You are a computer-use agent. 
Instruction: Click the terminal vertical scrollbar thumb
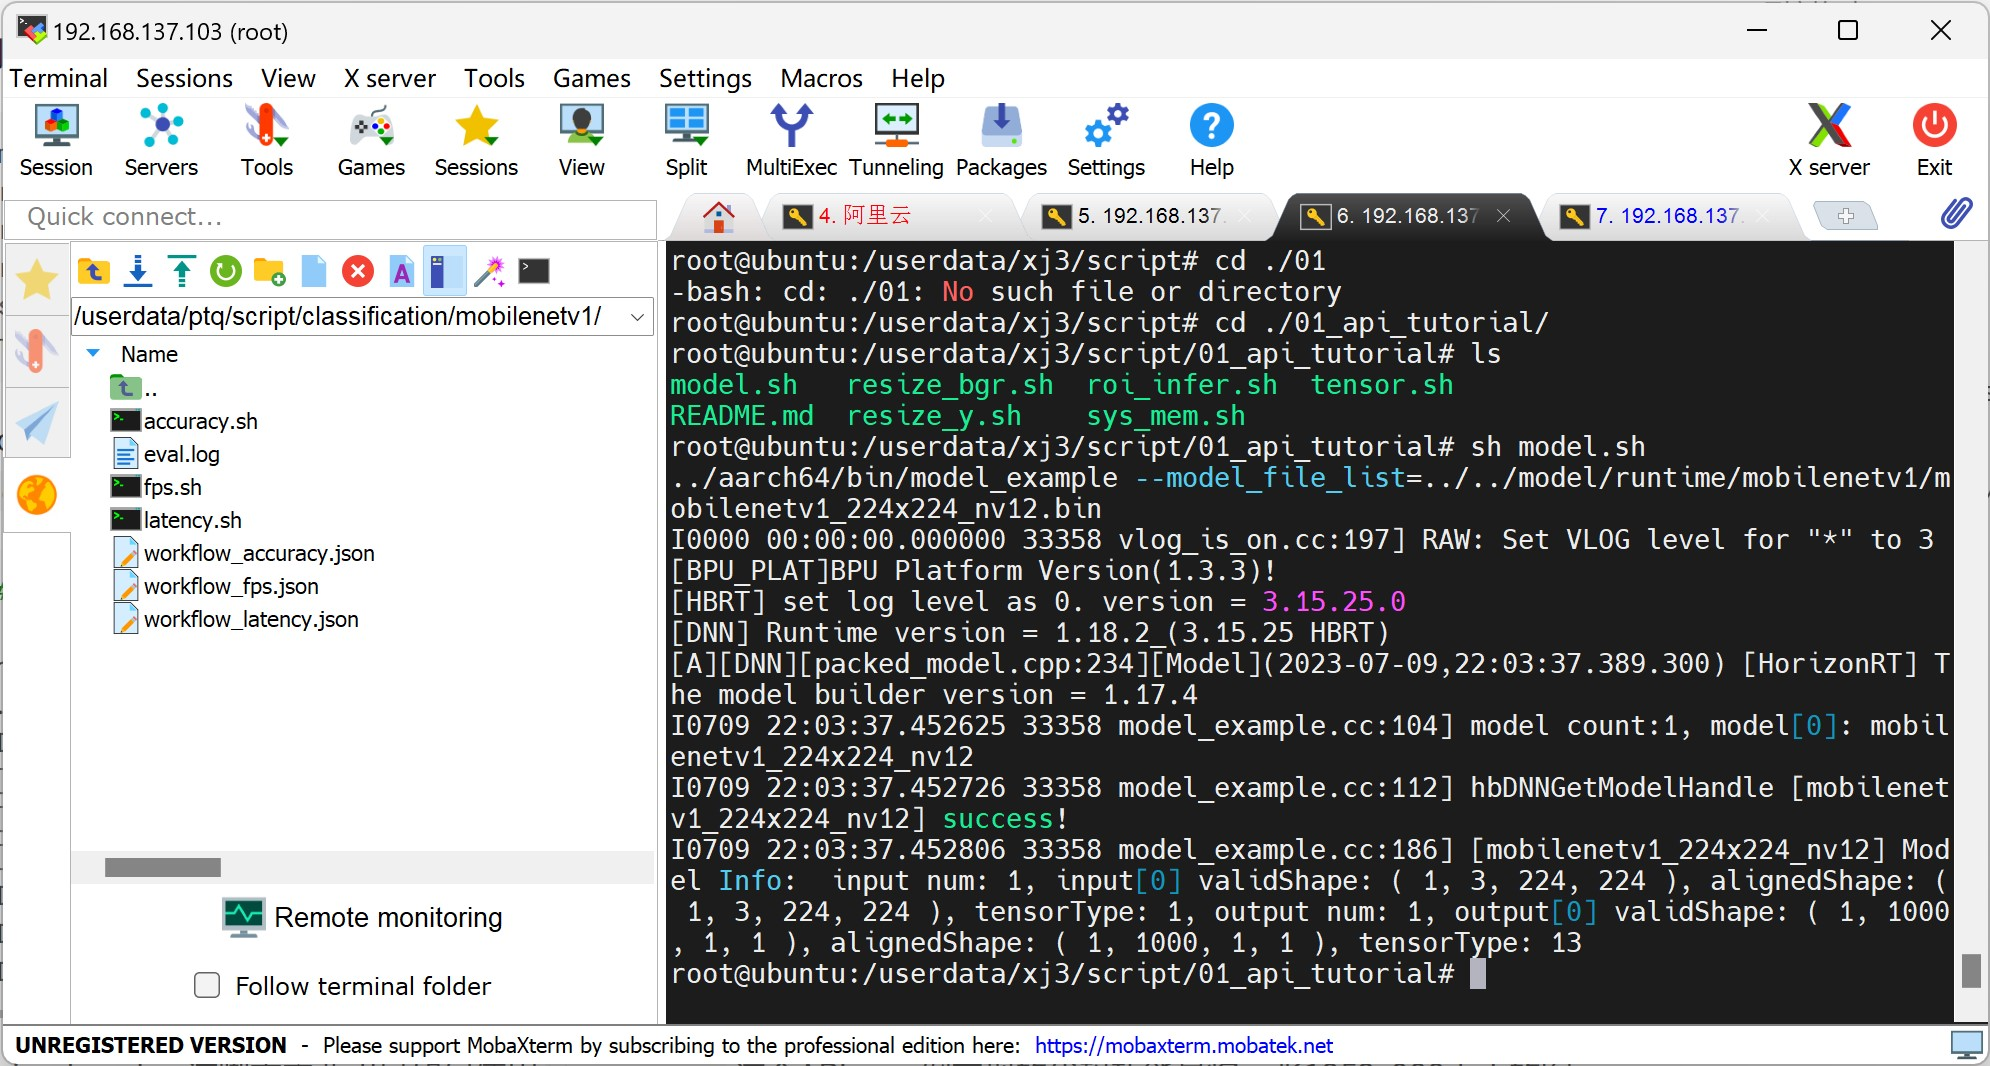1971,970
